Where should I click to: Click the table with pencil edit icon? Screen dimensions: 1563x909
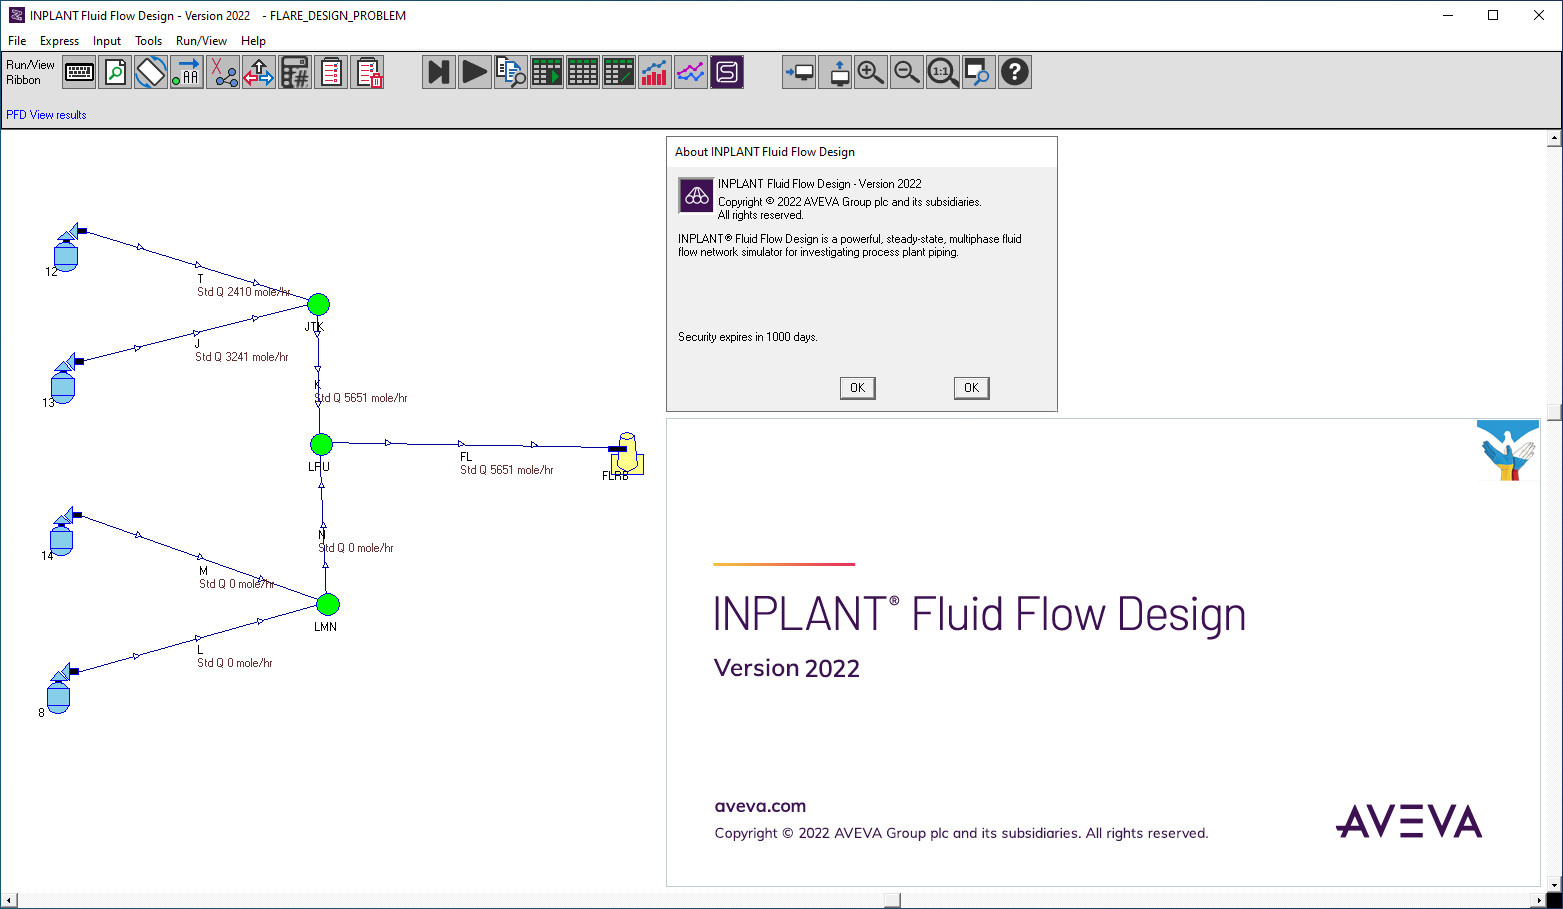[x=619, y=72]
